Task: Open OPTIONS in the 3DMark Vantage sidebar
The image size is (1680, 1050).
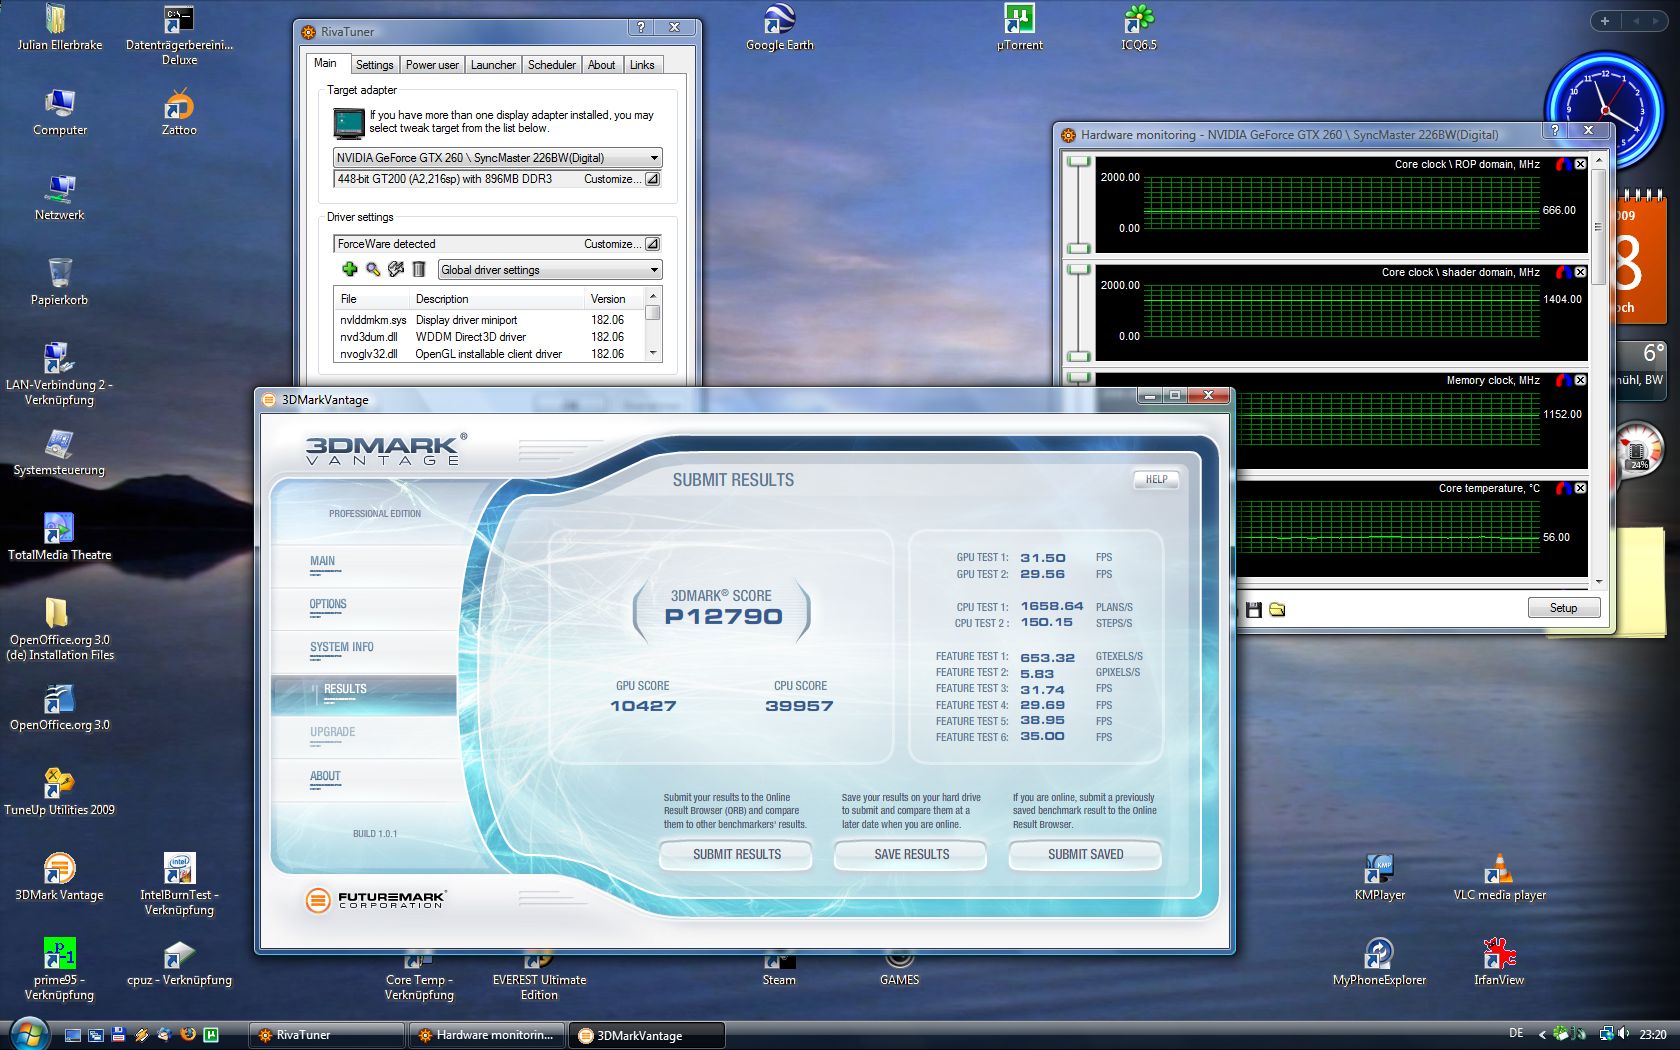Action: click(x=328, y=605)
